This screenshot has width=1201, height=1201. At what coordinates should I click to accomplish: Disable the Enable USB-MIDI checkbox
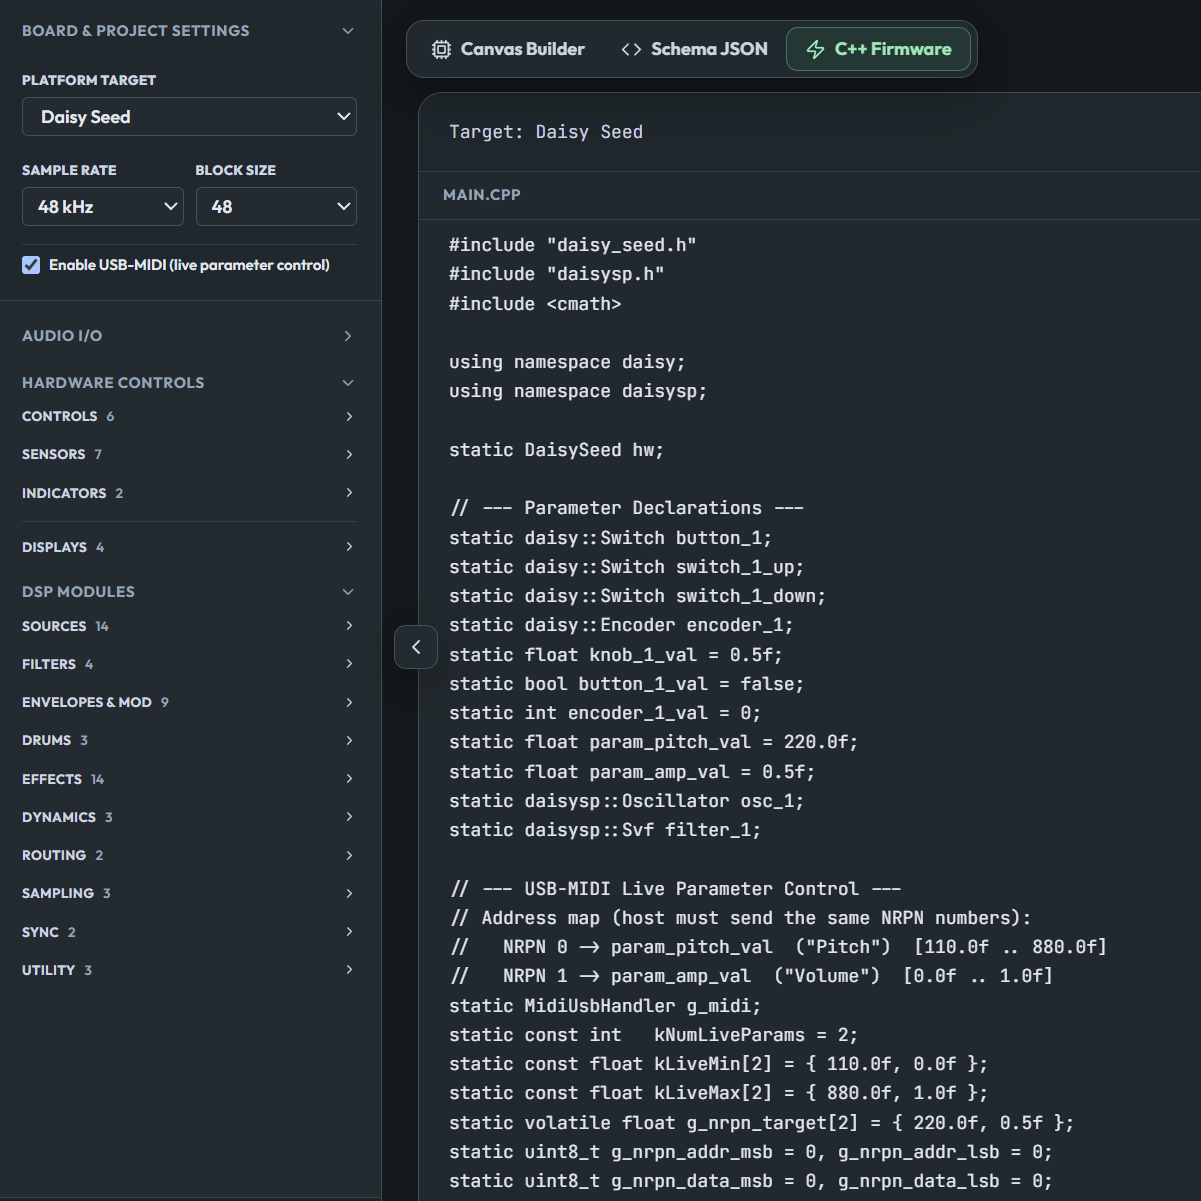[x=31, y=265]
